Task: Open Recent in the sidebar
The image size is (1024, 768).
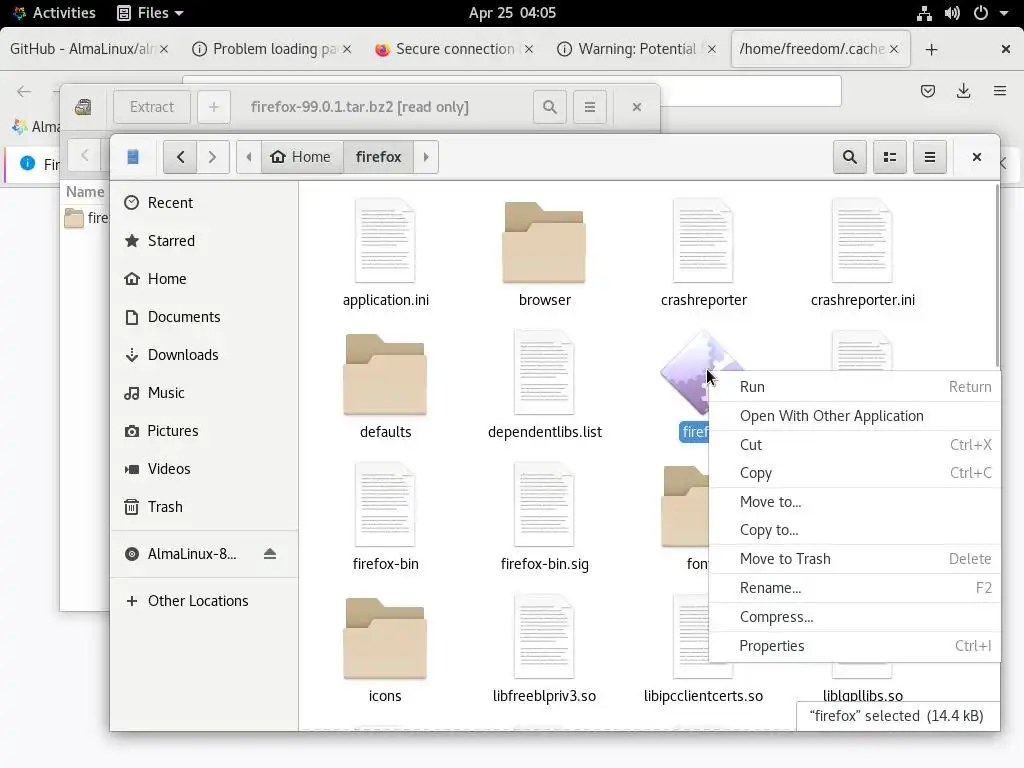Action: coord(204,202)
